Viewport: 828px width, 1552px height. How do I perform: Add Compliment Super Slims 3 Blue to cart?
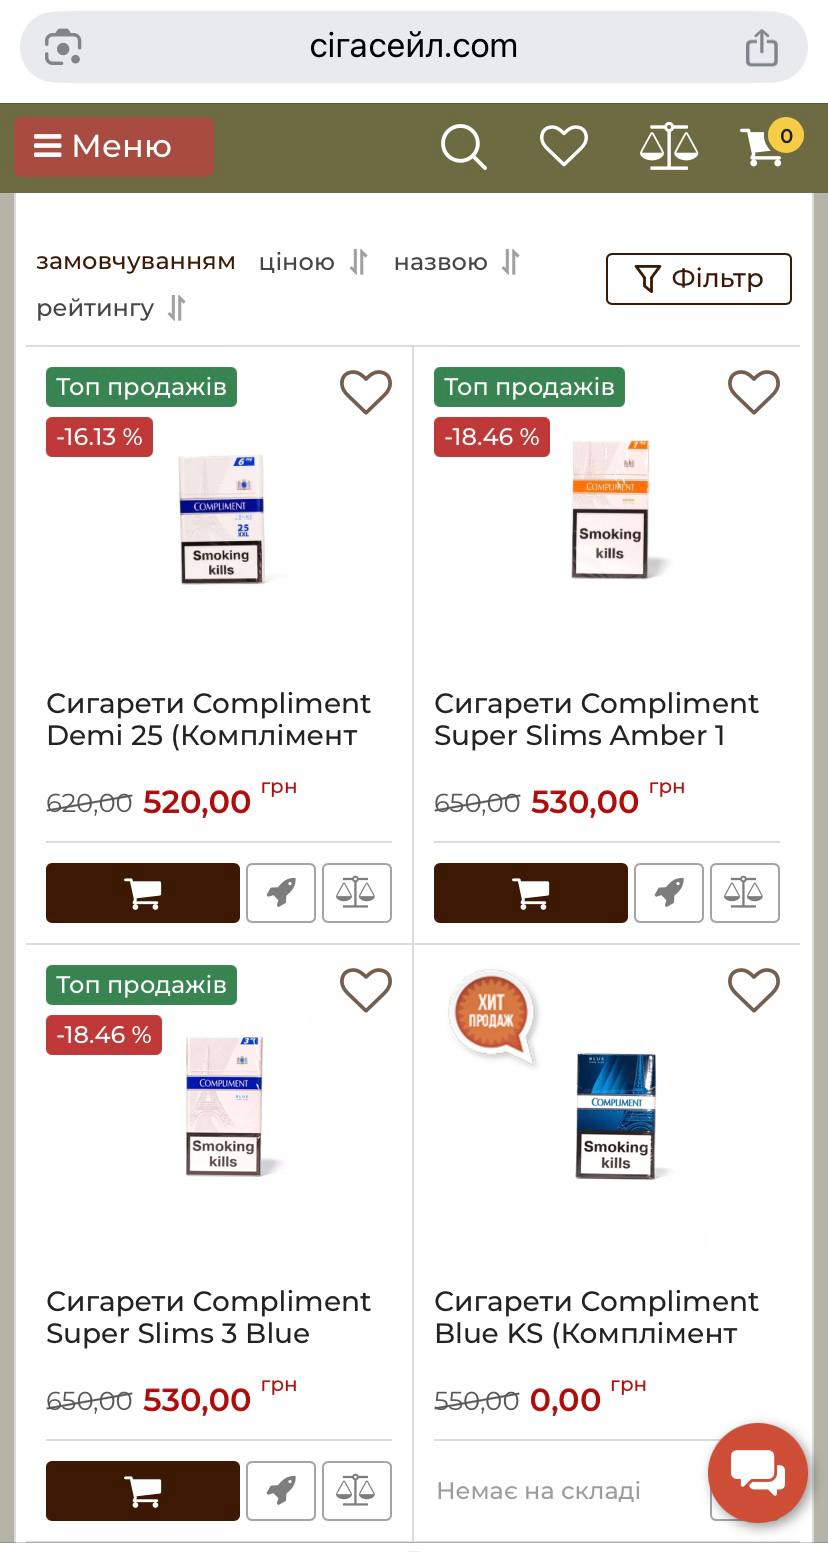tap(143, 1490)
